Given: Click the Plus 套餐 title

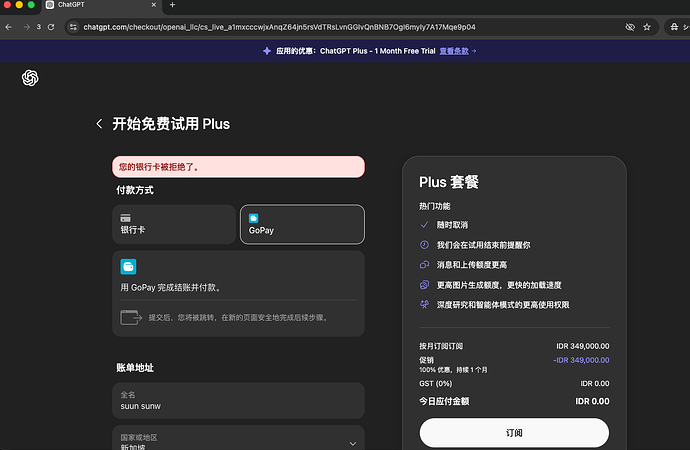Looking at the screenshot, I should tap(449, 182).
